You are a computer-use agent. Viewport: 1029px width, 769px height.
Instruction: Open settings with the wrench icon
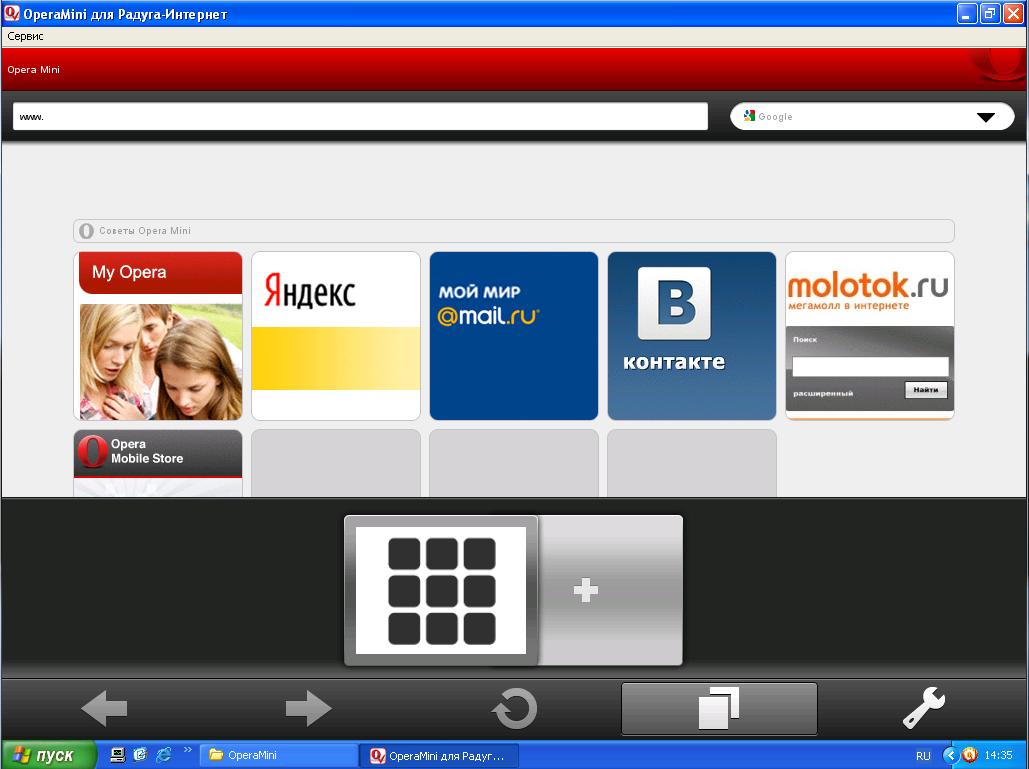tap(924, 708)
